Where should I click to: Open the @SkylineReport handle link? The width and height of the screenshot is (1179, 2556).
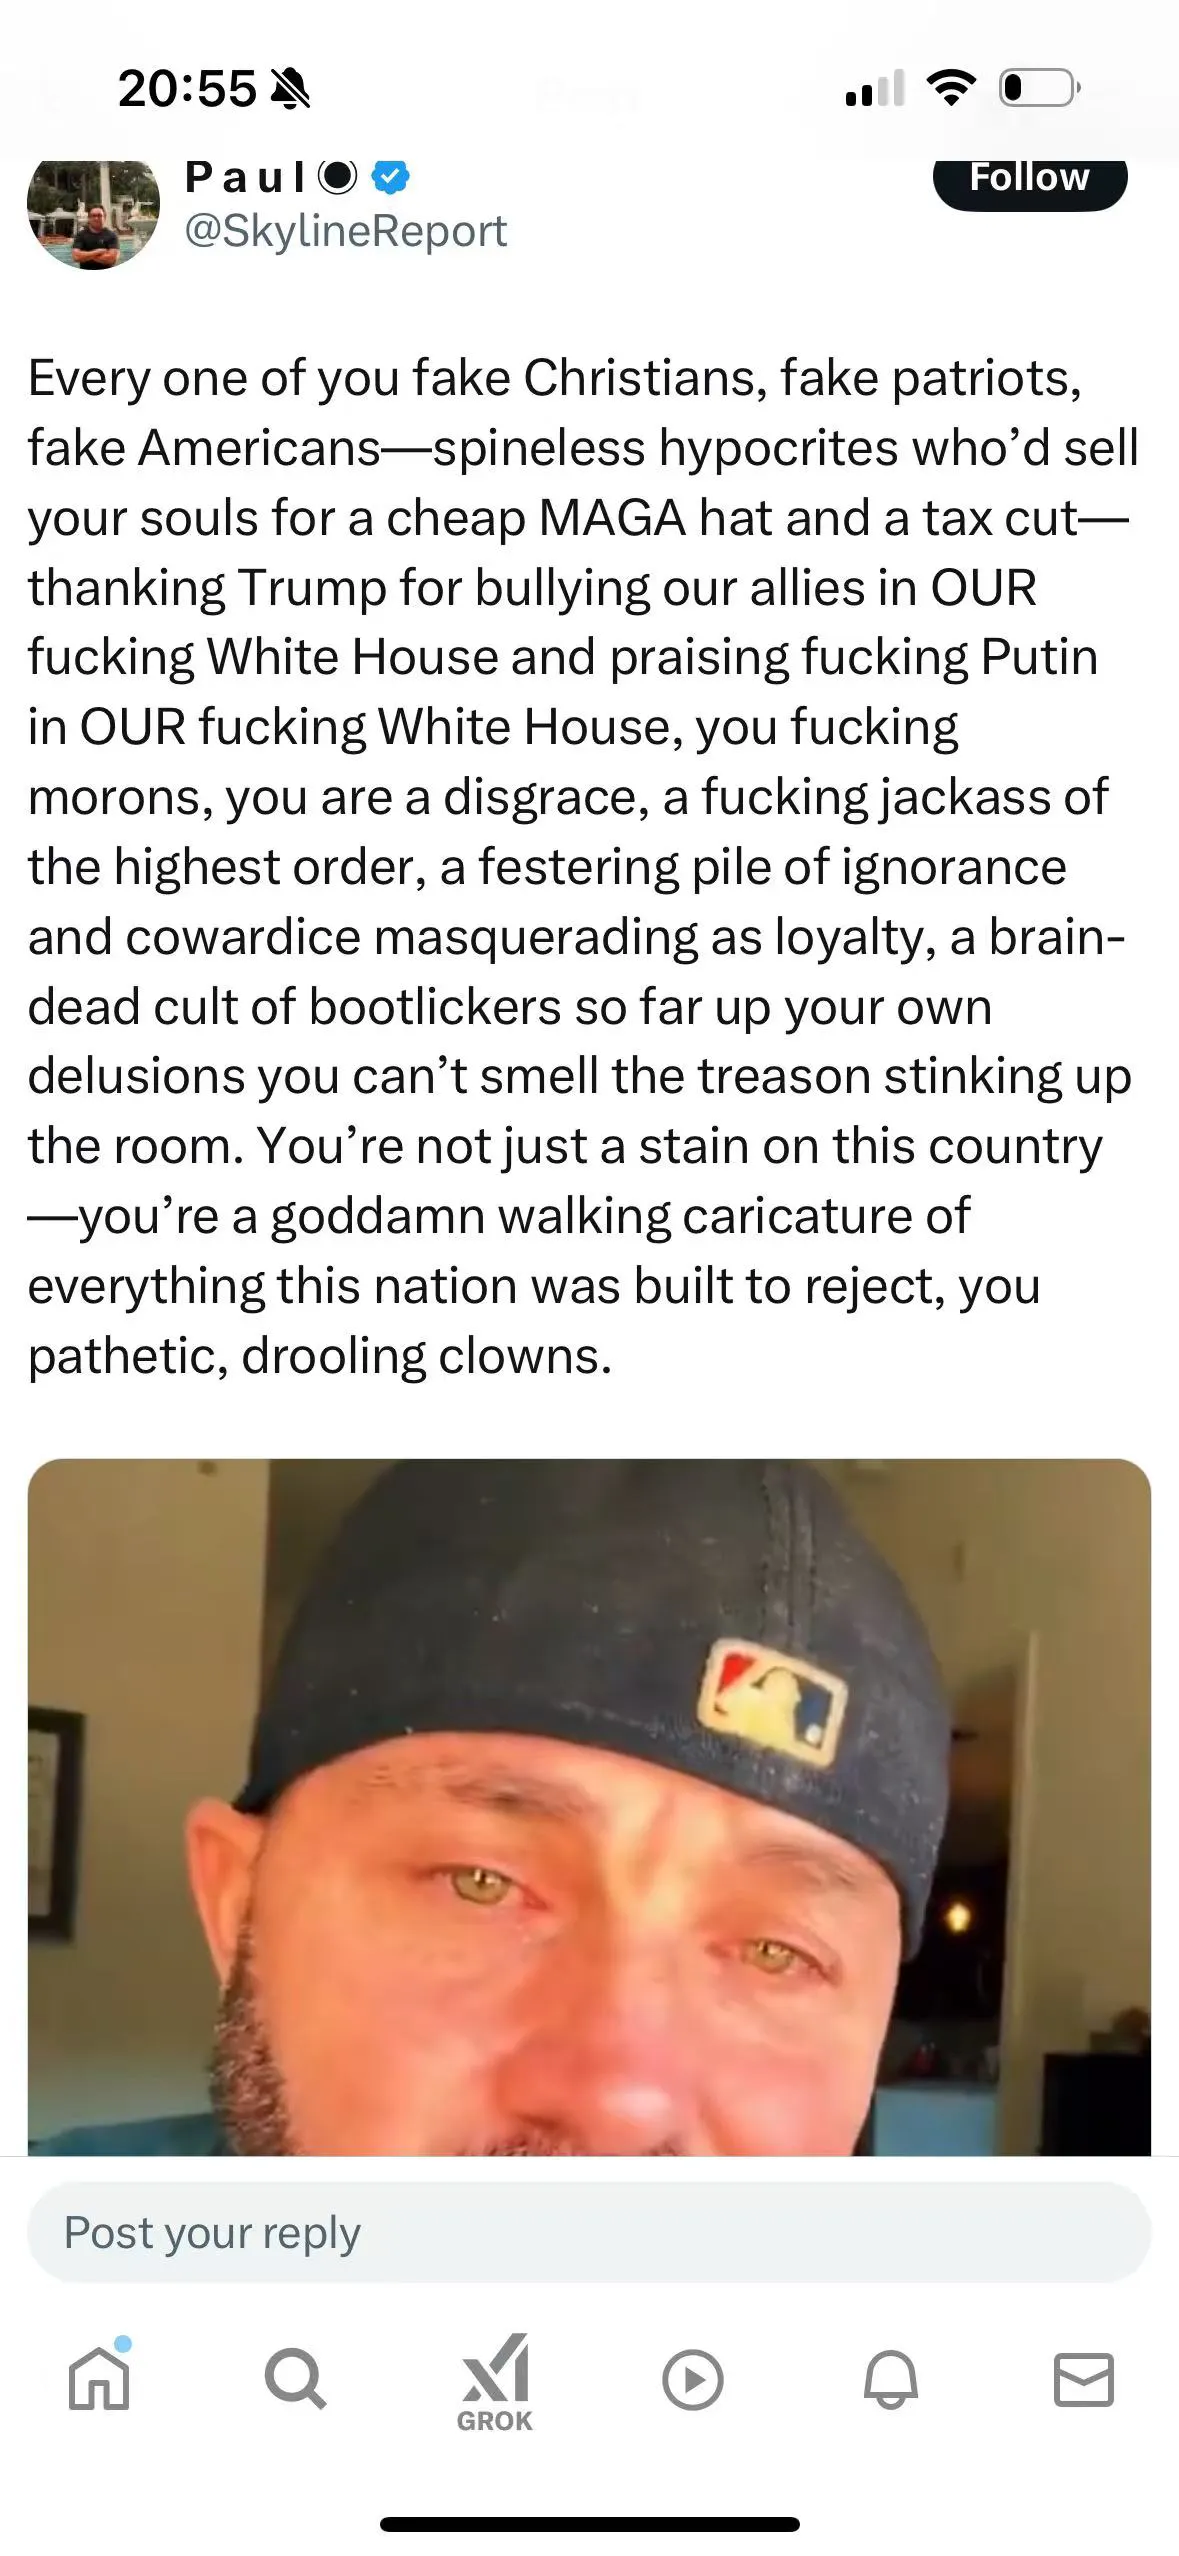(x=346, y=231)
